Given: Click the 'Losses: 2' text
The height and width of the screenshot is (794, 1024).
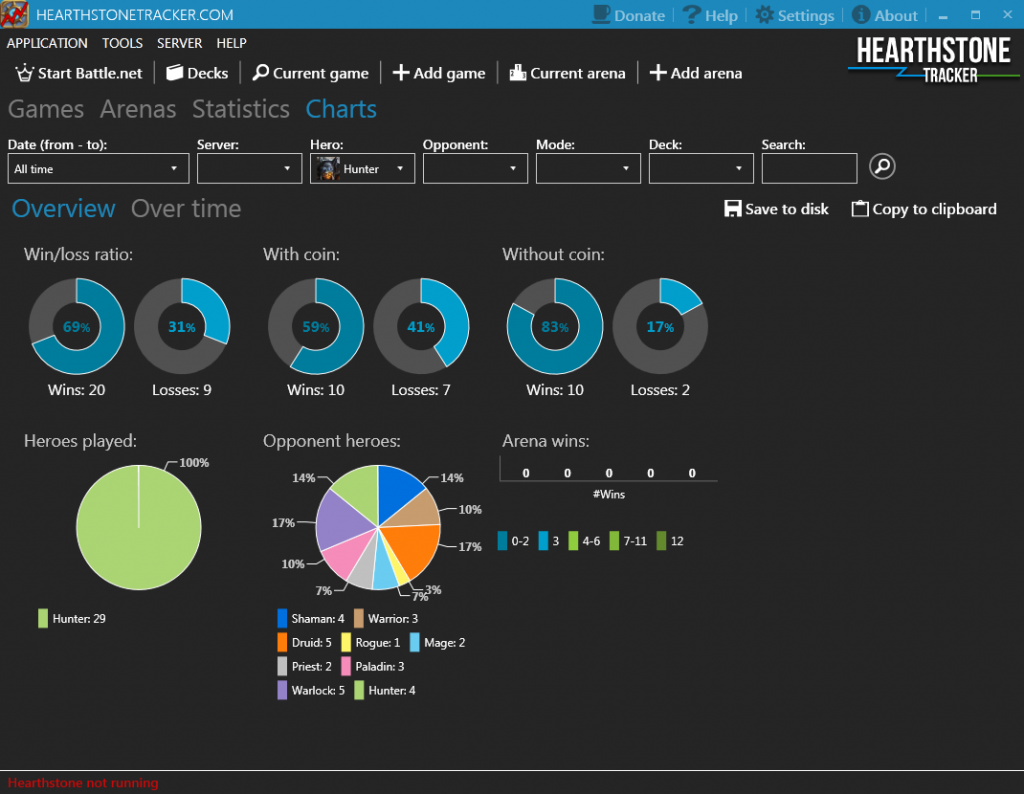Looking at the screenshot, I should pos(660,390).
